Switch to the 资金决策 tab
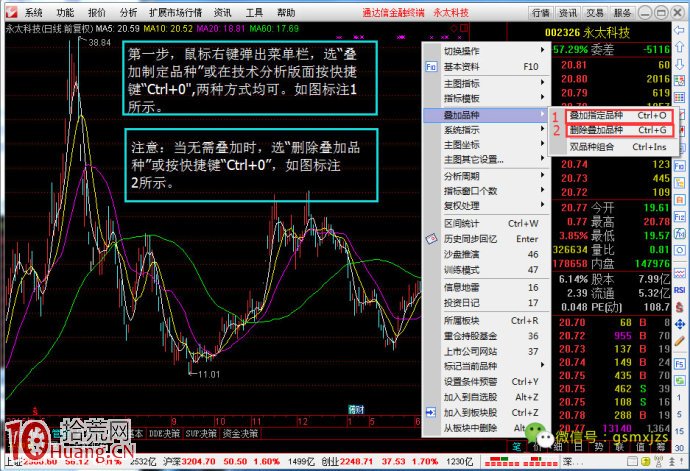This screenshot has width=690, height=471. pos(240,434)
